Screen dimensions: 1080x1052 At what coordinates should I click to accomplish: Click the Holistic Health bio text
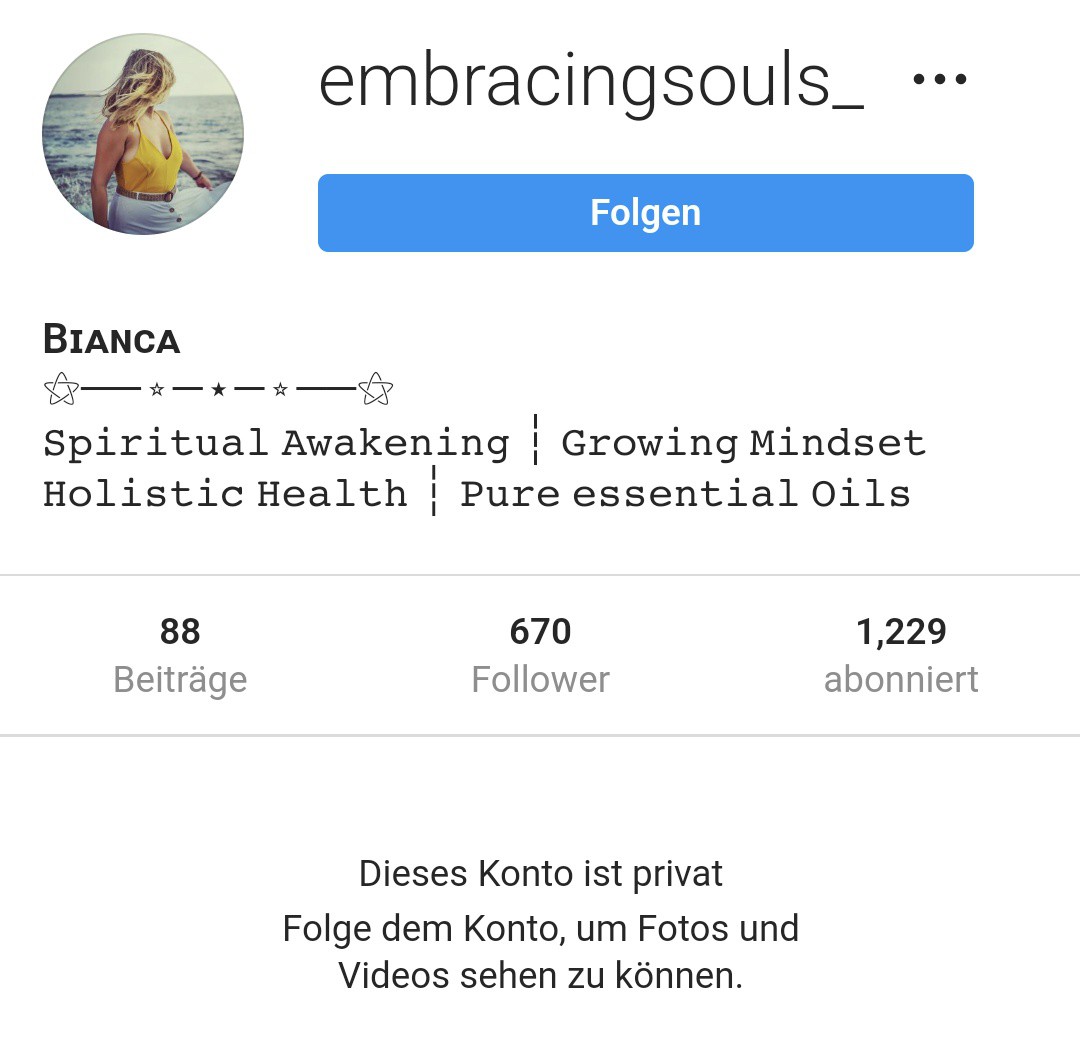[225, 494]
